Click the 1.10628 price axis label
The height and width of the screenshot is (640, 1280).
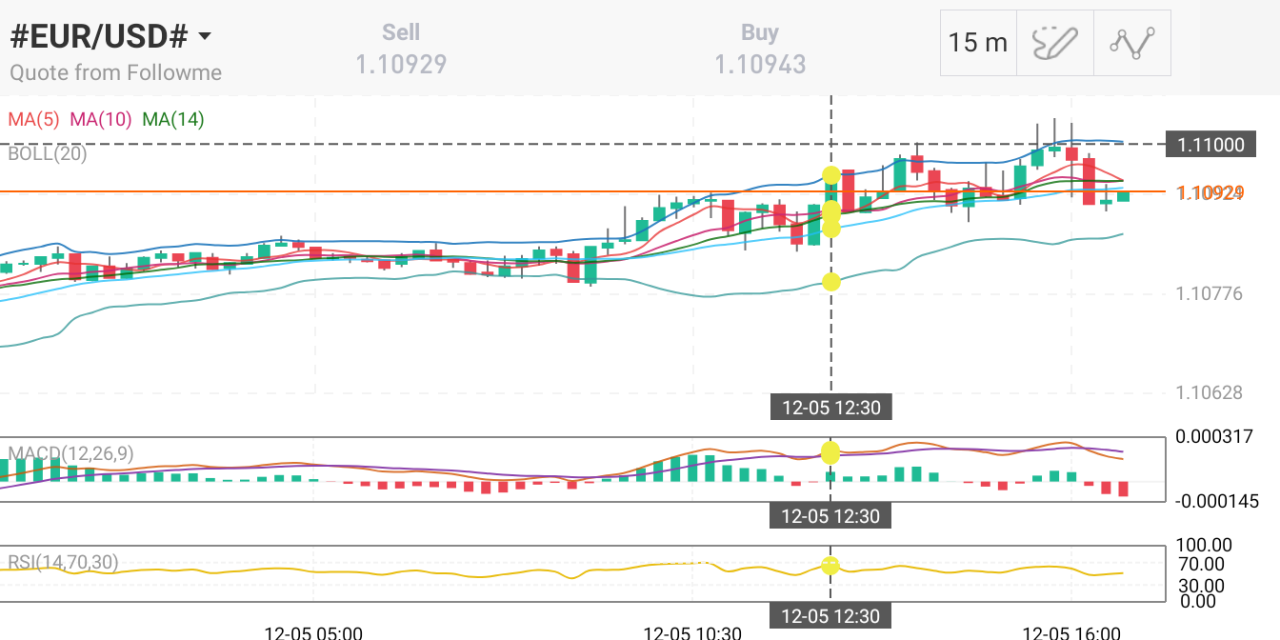click(1210, 392)
